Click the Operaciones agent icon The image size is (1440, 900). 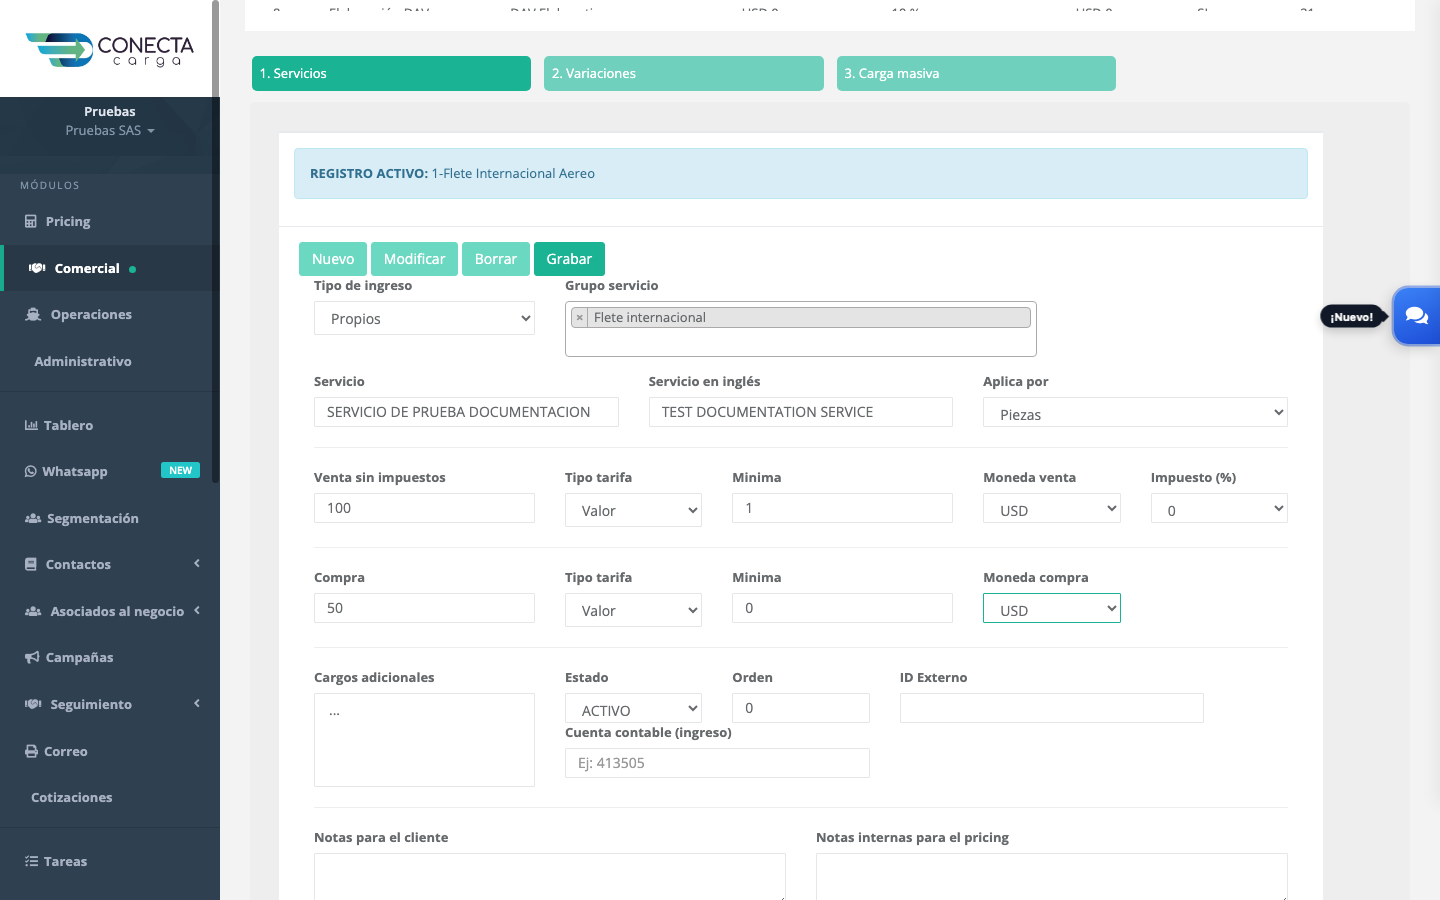tap(33, 315)
